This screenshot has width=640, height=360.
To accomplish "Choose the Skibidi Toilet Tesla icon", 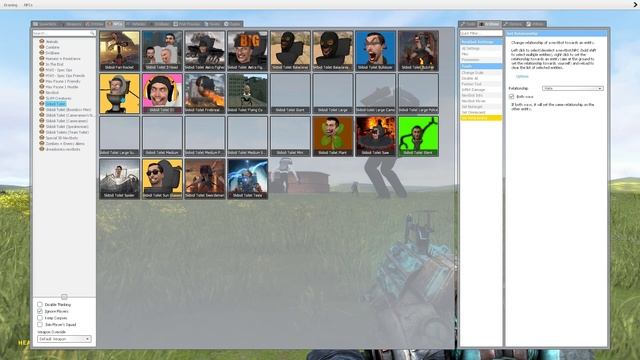I will [247, 179].
